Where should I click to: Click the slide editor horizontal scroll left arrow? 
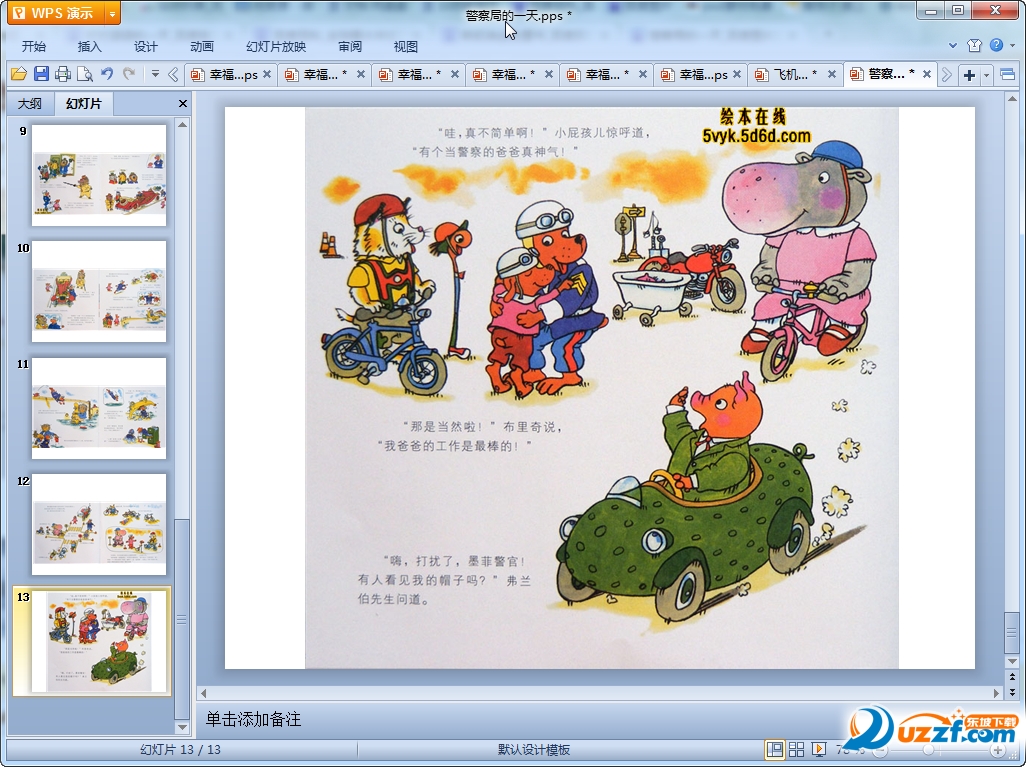click(x=203, y=692)
